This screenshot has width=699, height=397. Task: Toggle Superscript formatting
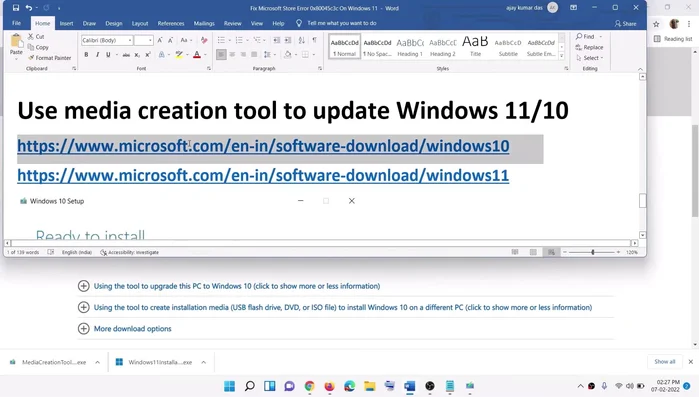(148, 55)
